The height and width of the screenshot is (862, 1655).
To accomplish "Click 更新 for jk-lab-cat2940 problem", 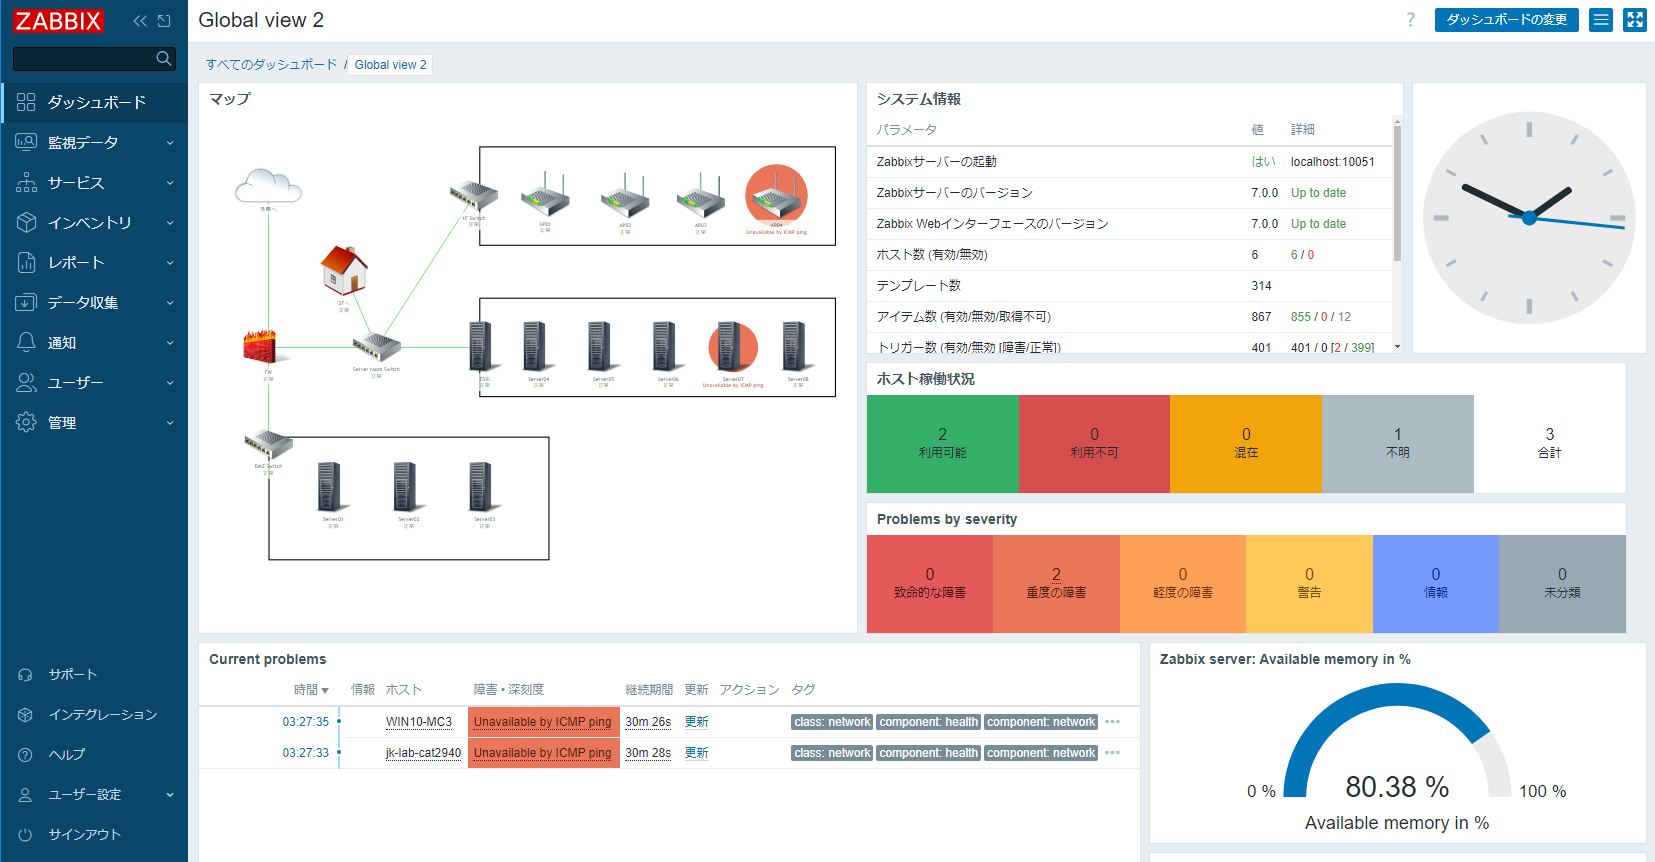I will point(697,753).
